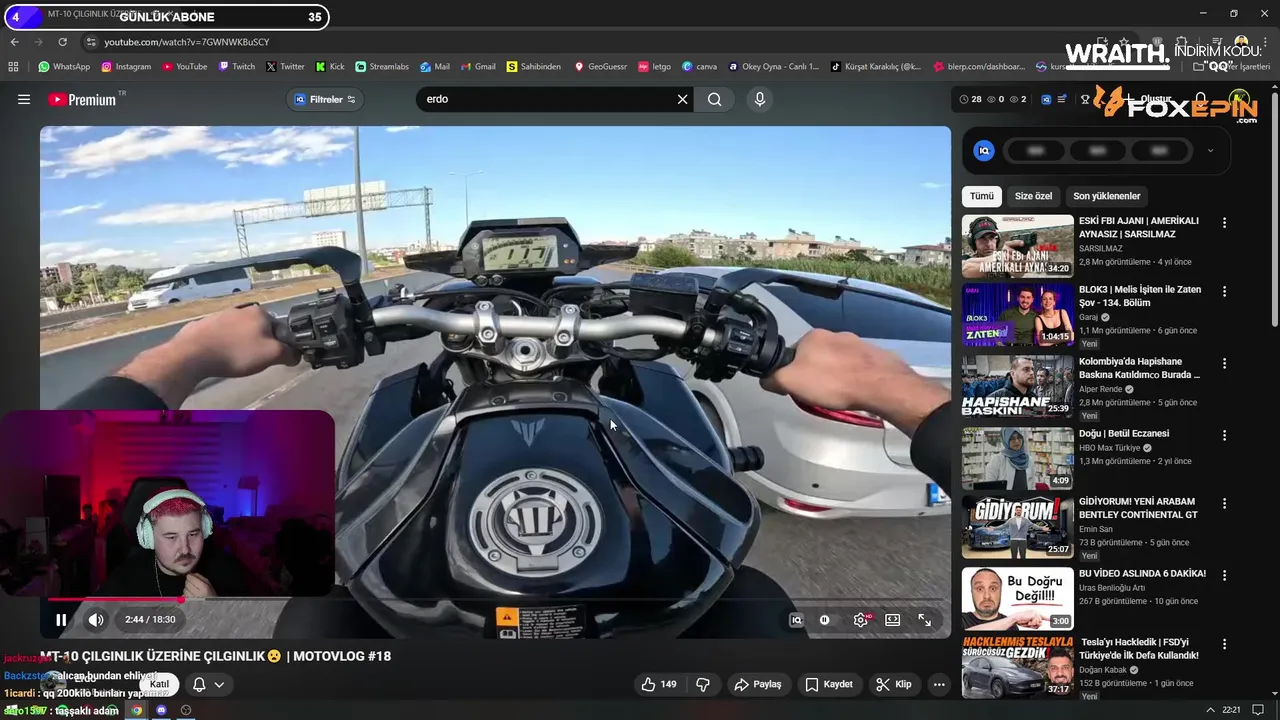
Task: Open Kolombiya'da Hapishane video thumbnail
Action: (x=1017, y=386)
